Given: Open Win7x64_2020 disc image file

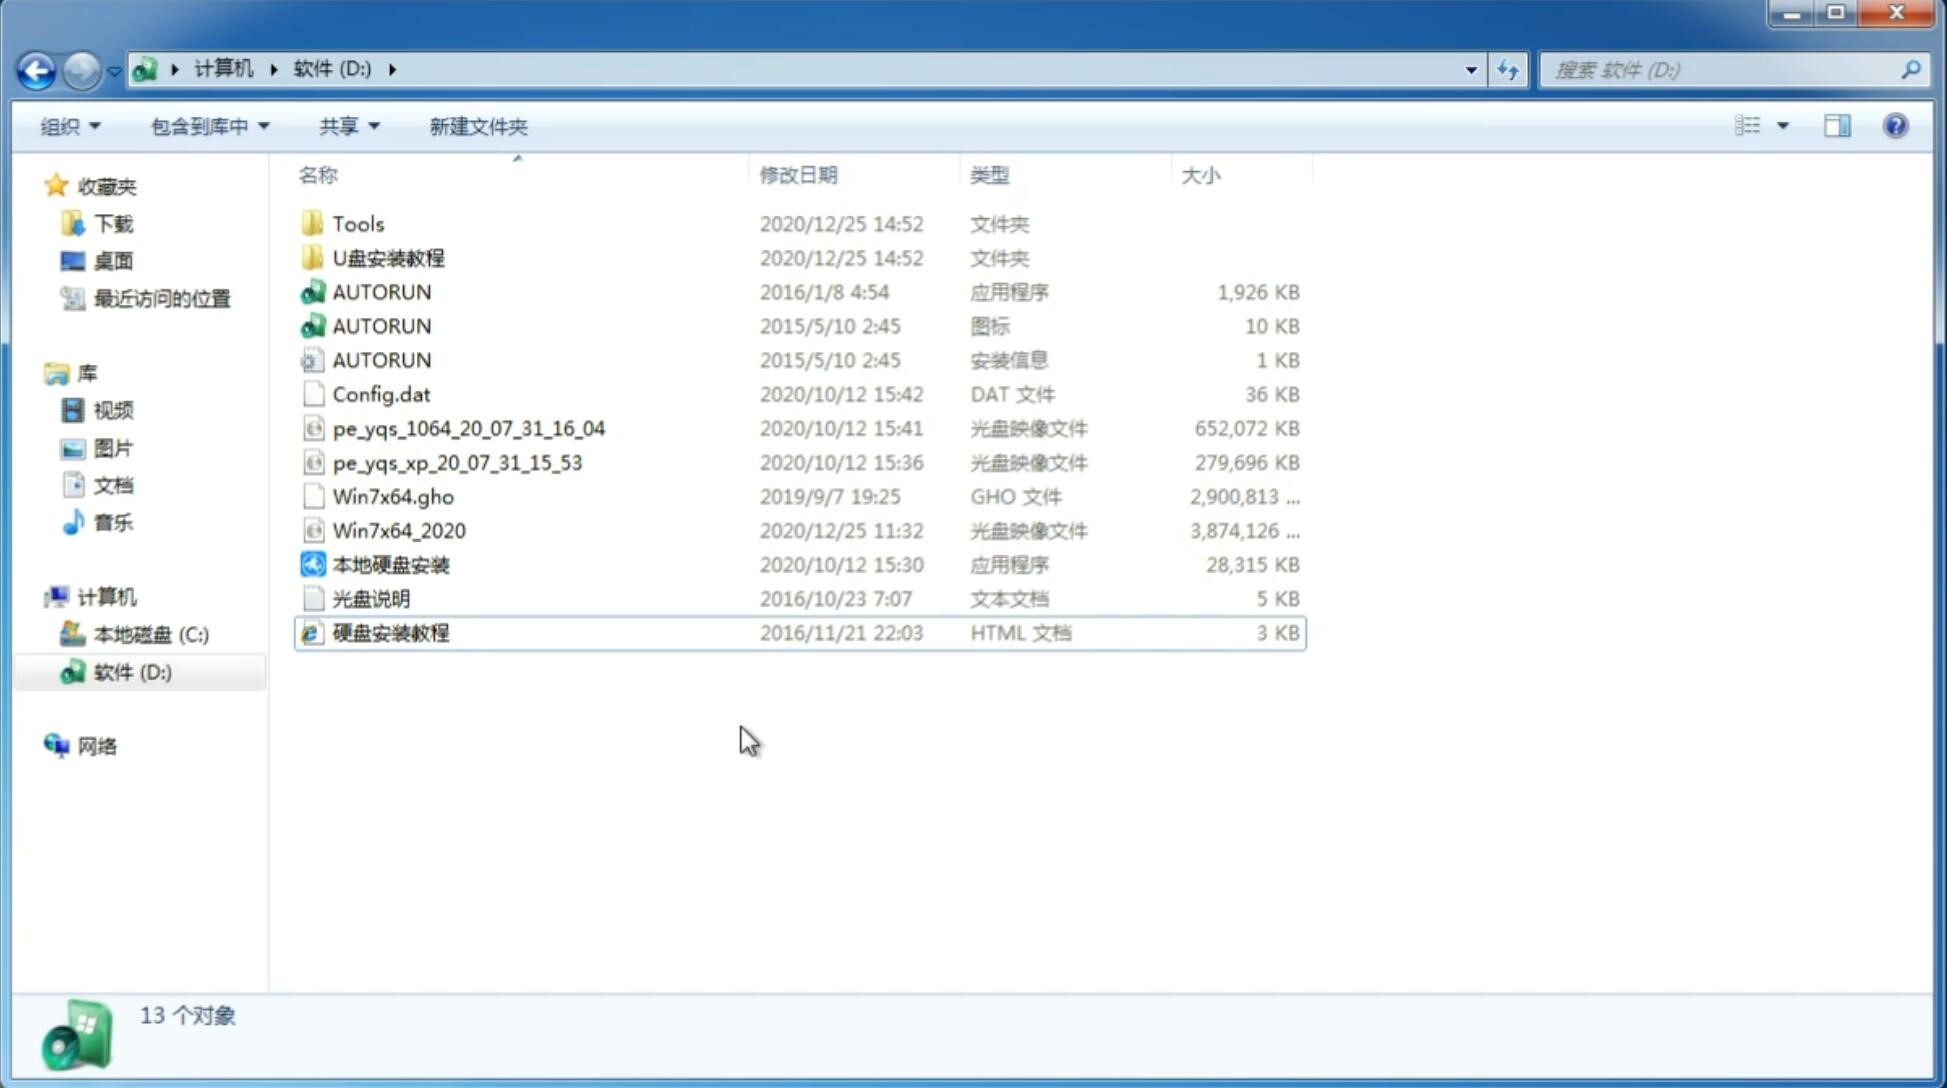Looking at the screenshot, I should [x=400, y=529].
